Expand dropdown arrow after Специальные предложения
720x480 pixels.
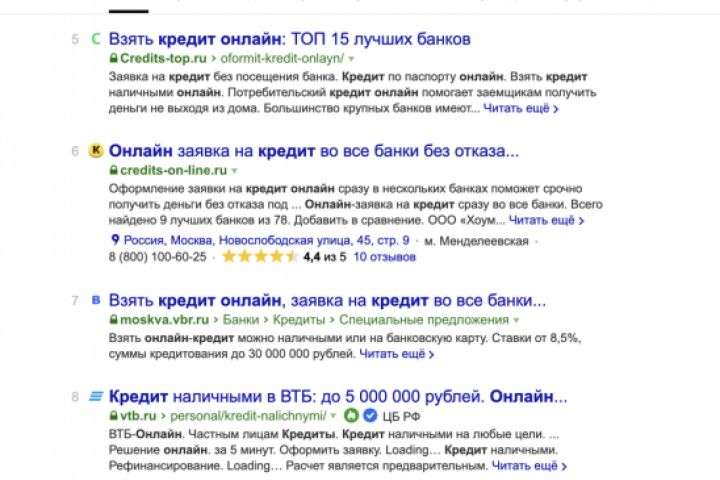click(x=516, y=320)
